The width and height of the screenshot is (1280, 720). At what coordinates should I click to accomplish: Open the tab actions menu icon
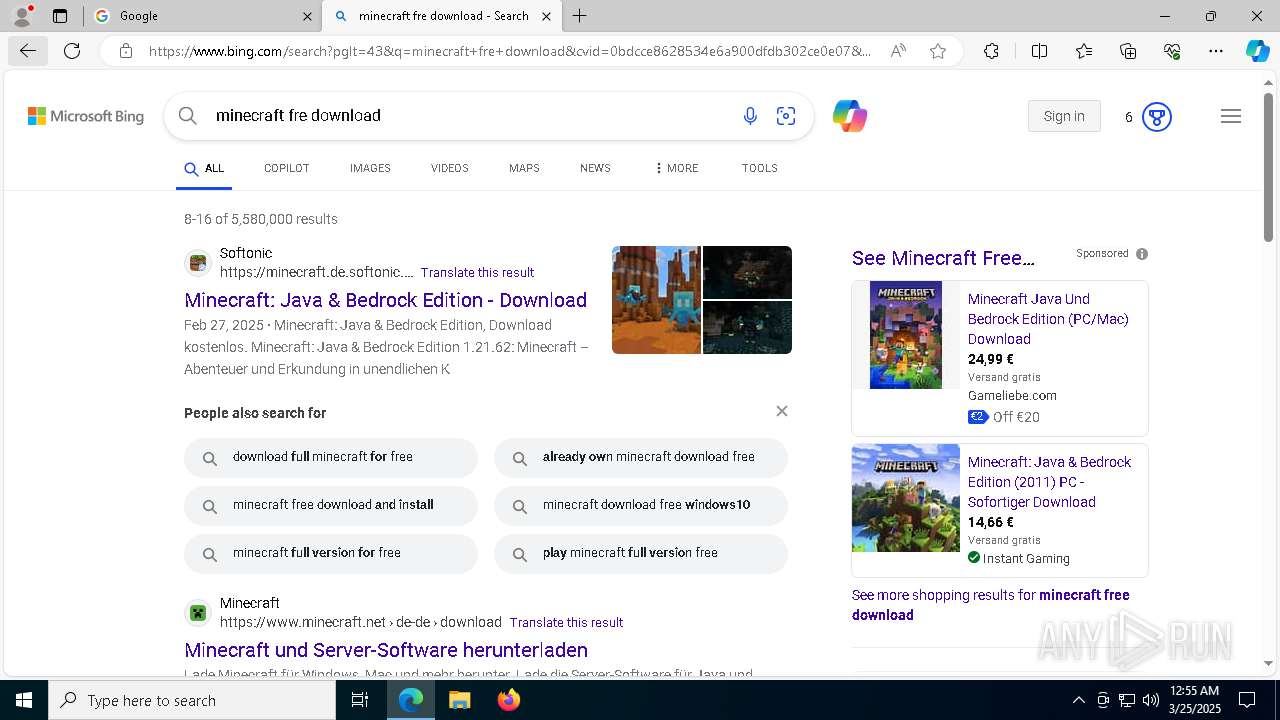coord(60,16)
